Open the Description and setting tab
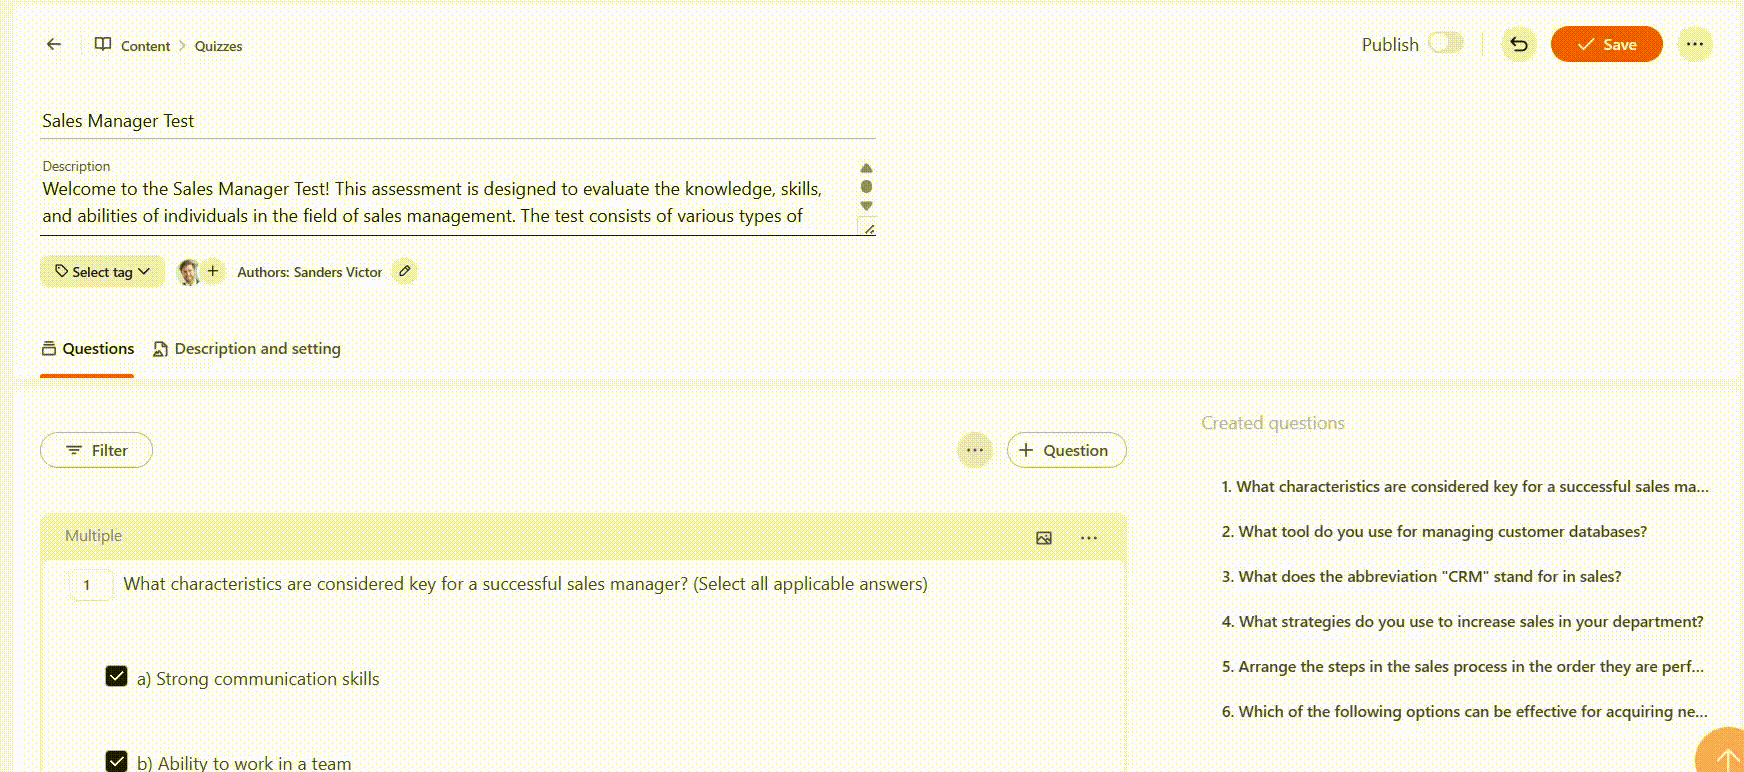Screen dimensions: 1744x772 [247, 349]
